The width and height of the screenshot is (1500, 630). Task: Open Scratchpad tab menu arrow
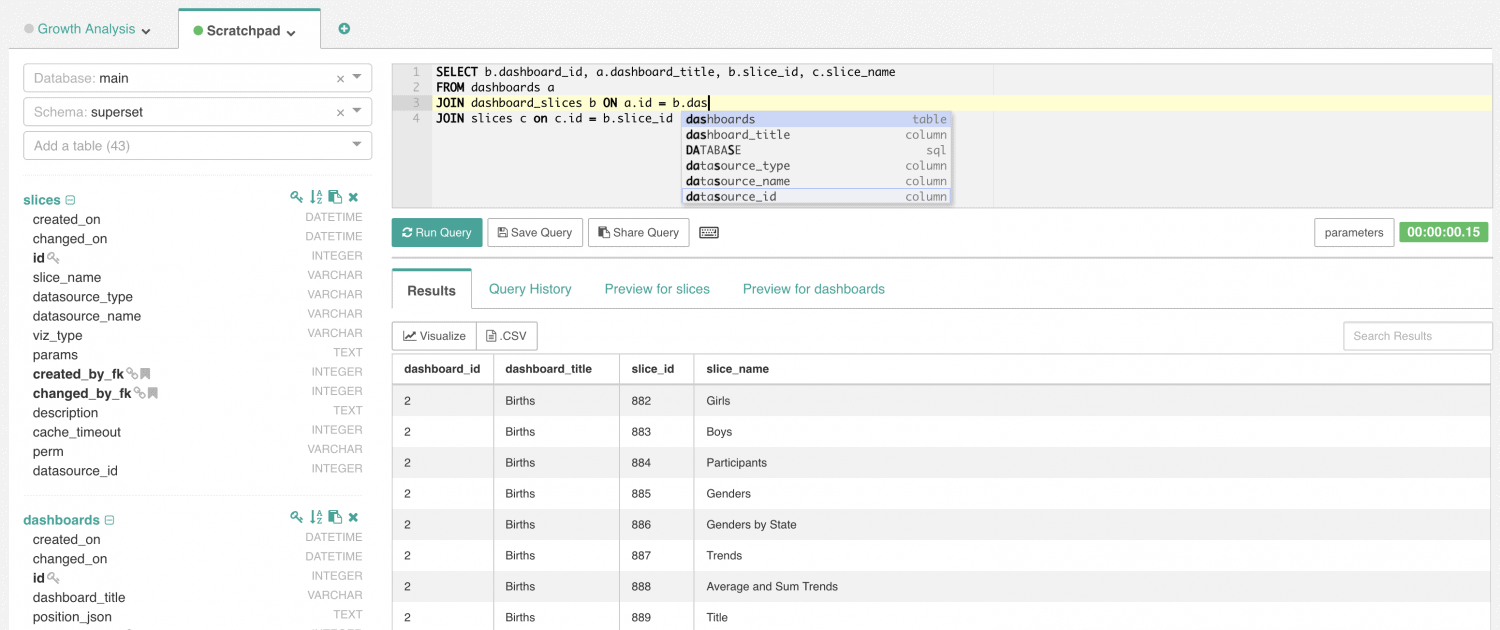click(291, 32)
